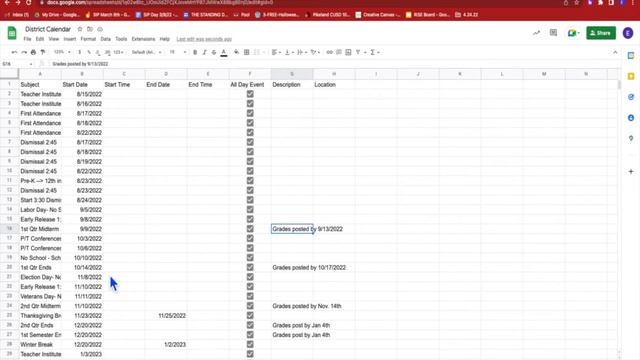Open the Tasks side panel icon
Image resolution: width=640 pixels, height=360 pixels.
click(x=631, y=97)
